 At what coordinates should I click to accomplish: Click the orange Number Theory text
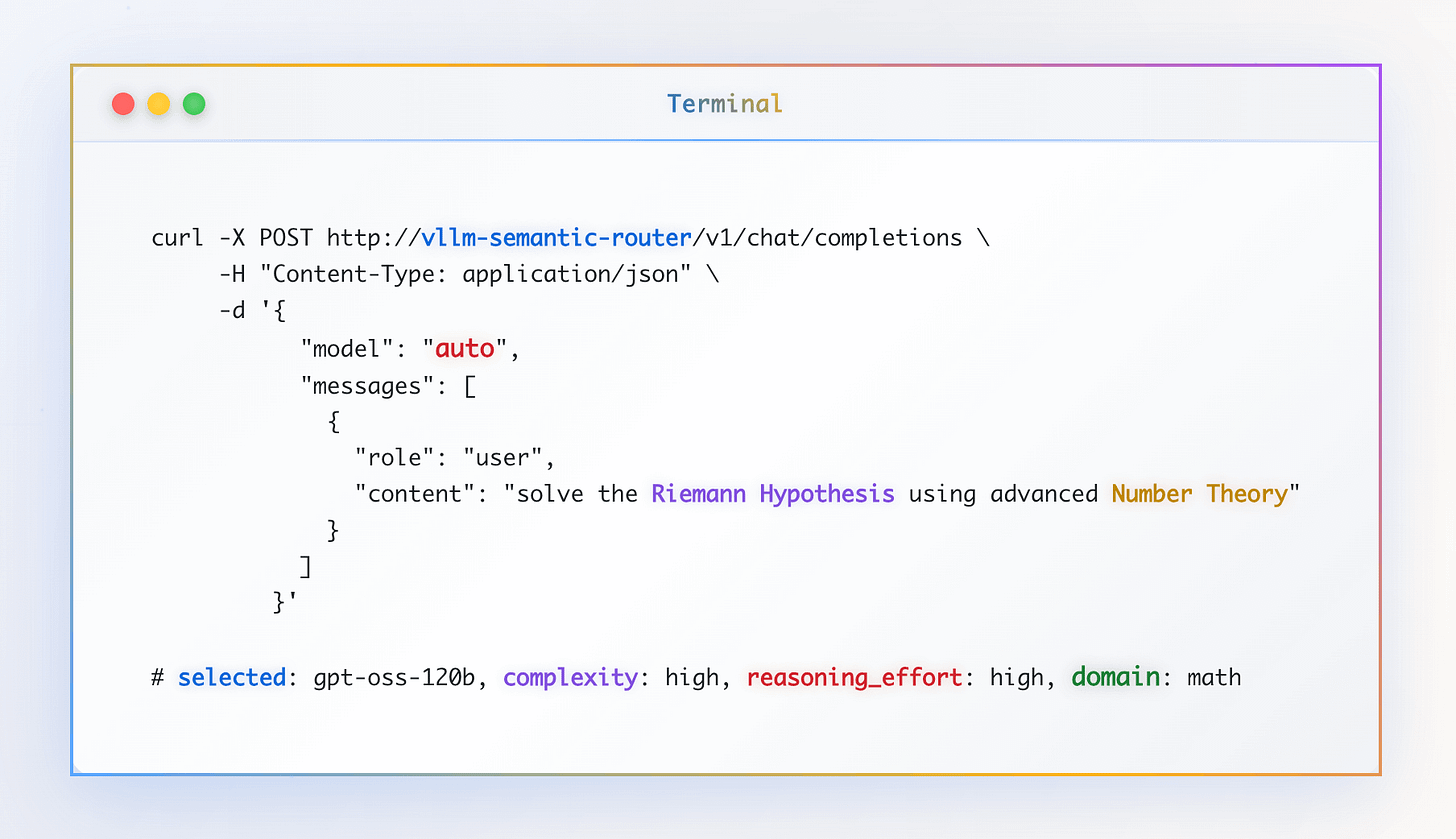tap(1200, 494)
